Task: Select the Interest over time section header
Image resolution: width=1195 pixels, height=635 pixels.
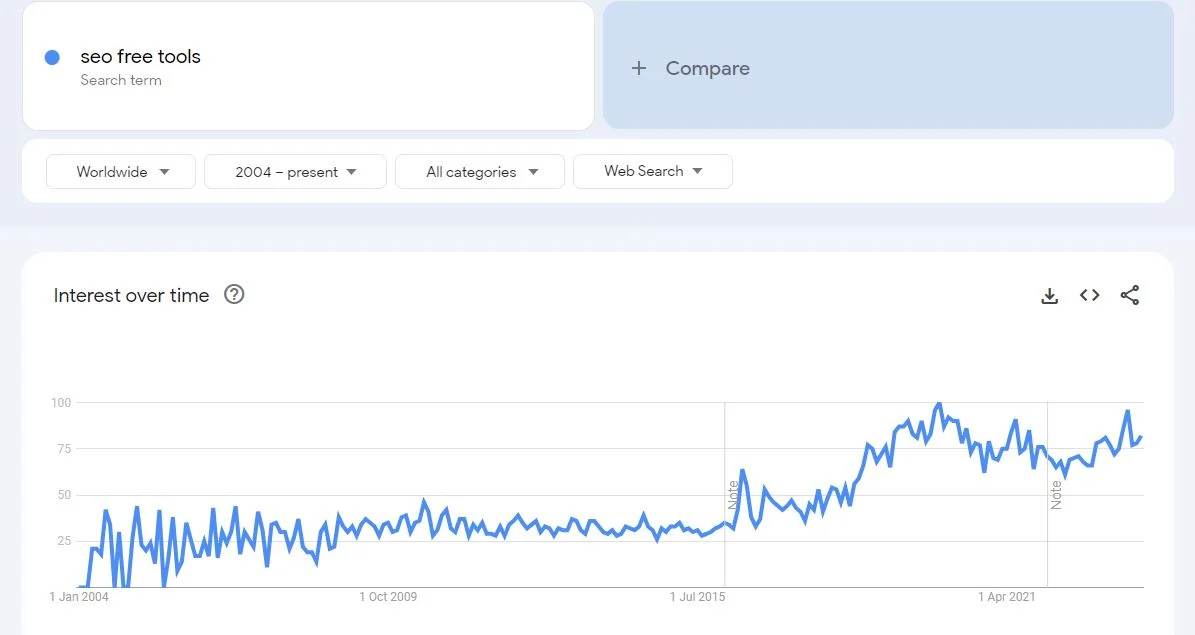Action: (132, 295)
